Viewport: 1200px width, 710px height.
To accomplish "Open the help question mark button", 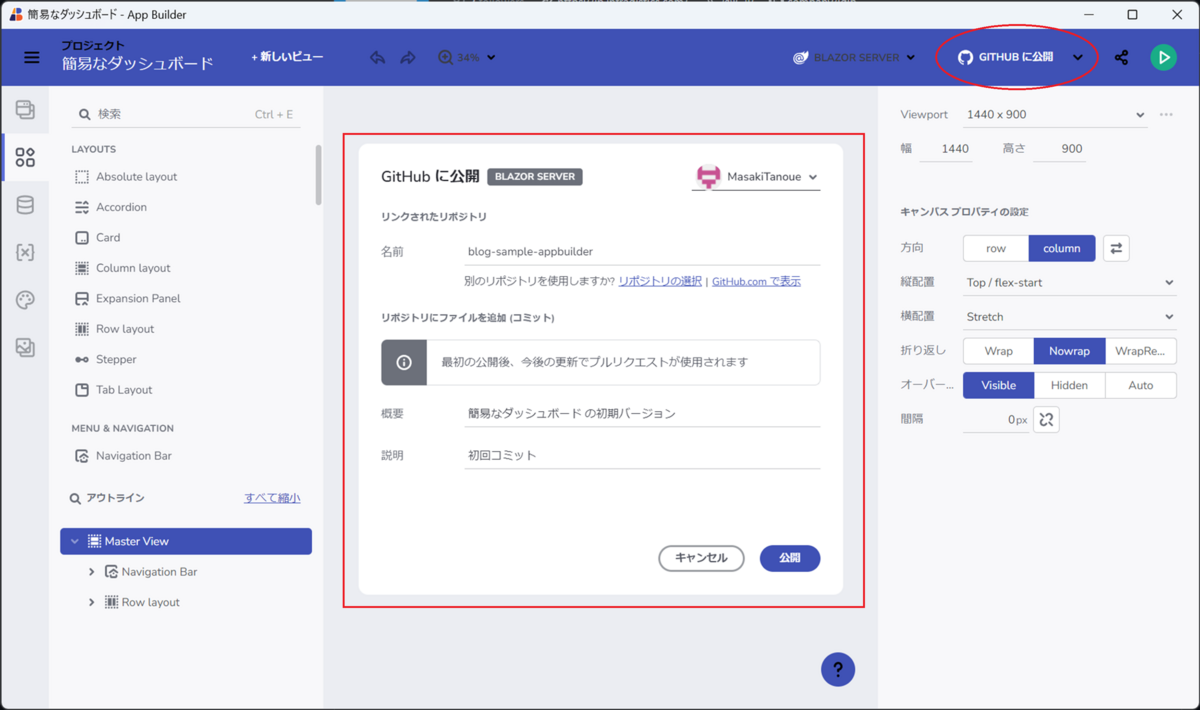I will click(838, 670).
